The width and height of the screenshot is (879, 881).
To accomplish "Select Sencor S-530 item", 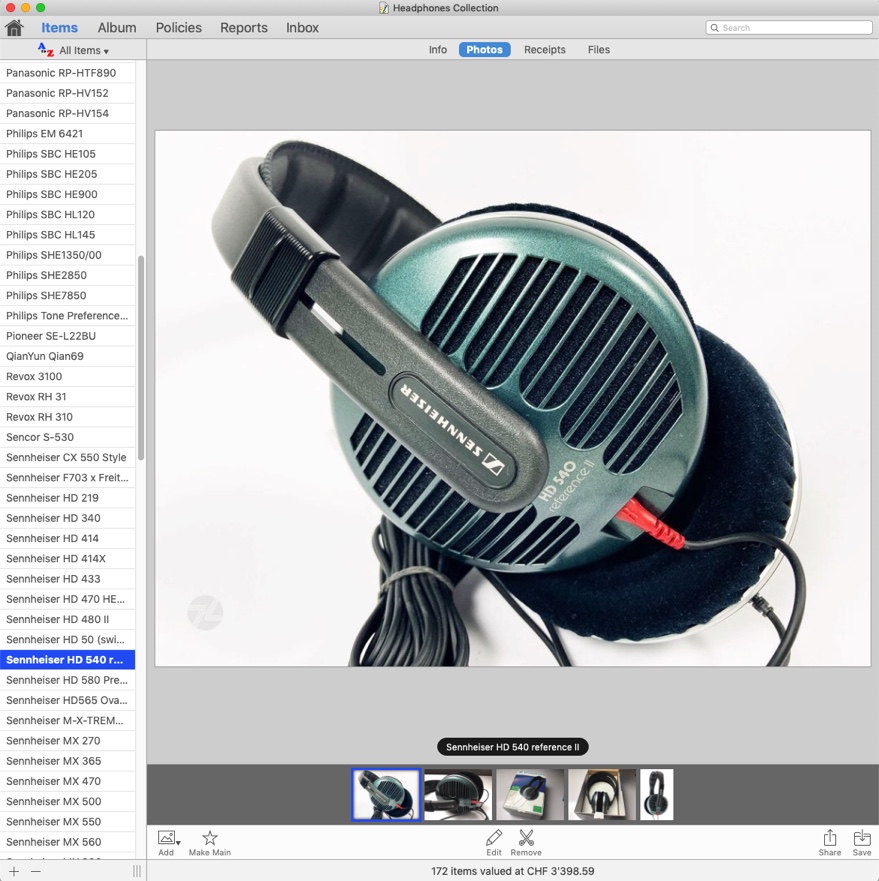I will click(67, 437).
